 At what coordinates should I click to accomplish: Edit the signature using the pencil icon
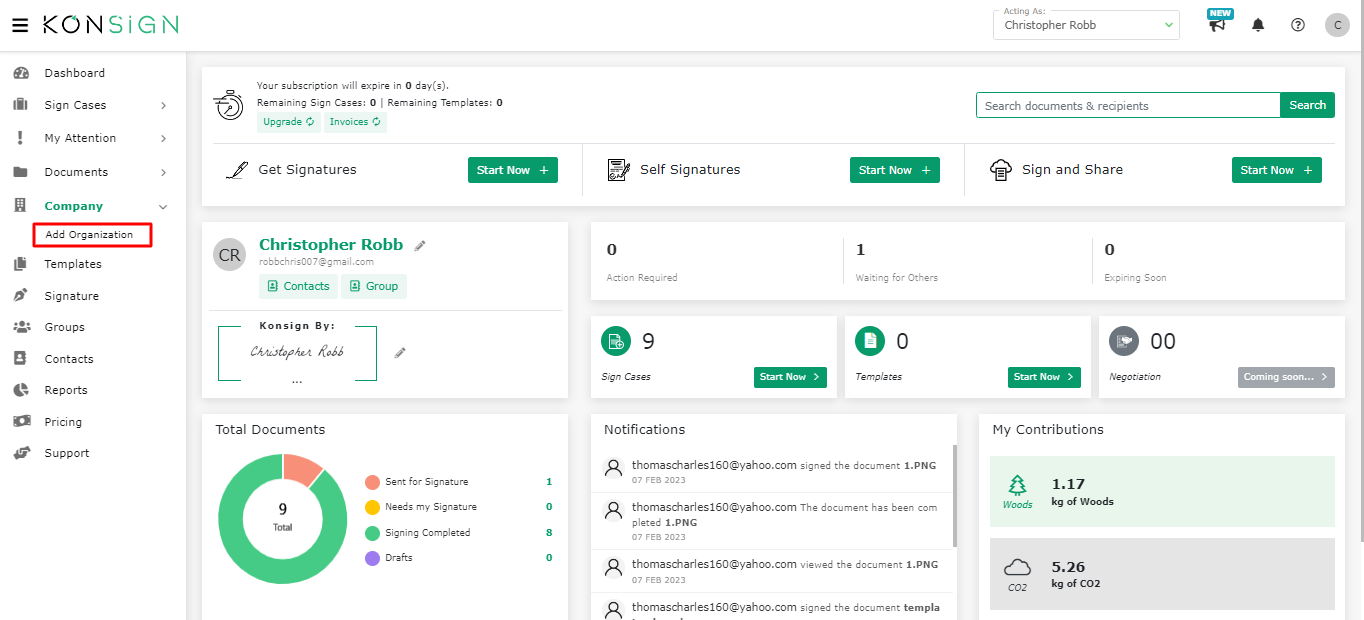tap(399, 351)
